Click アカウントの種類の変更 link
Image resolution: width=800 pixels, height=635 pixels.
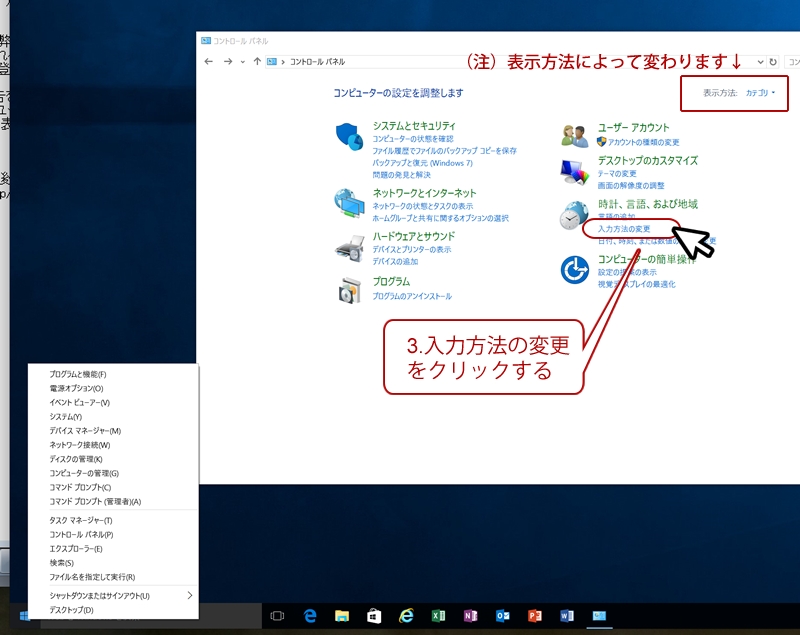(643, 142)
